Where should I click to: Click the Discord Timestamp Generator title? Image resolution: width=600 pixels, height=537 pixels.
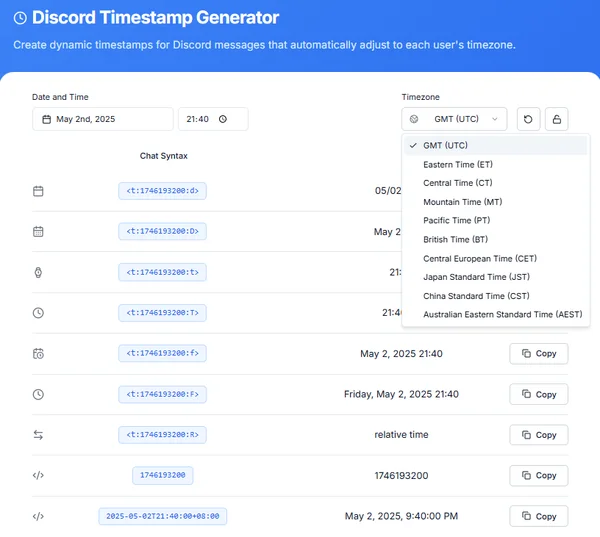[155, 18]
